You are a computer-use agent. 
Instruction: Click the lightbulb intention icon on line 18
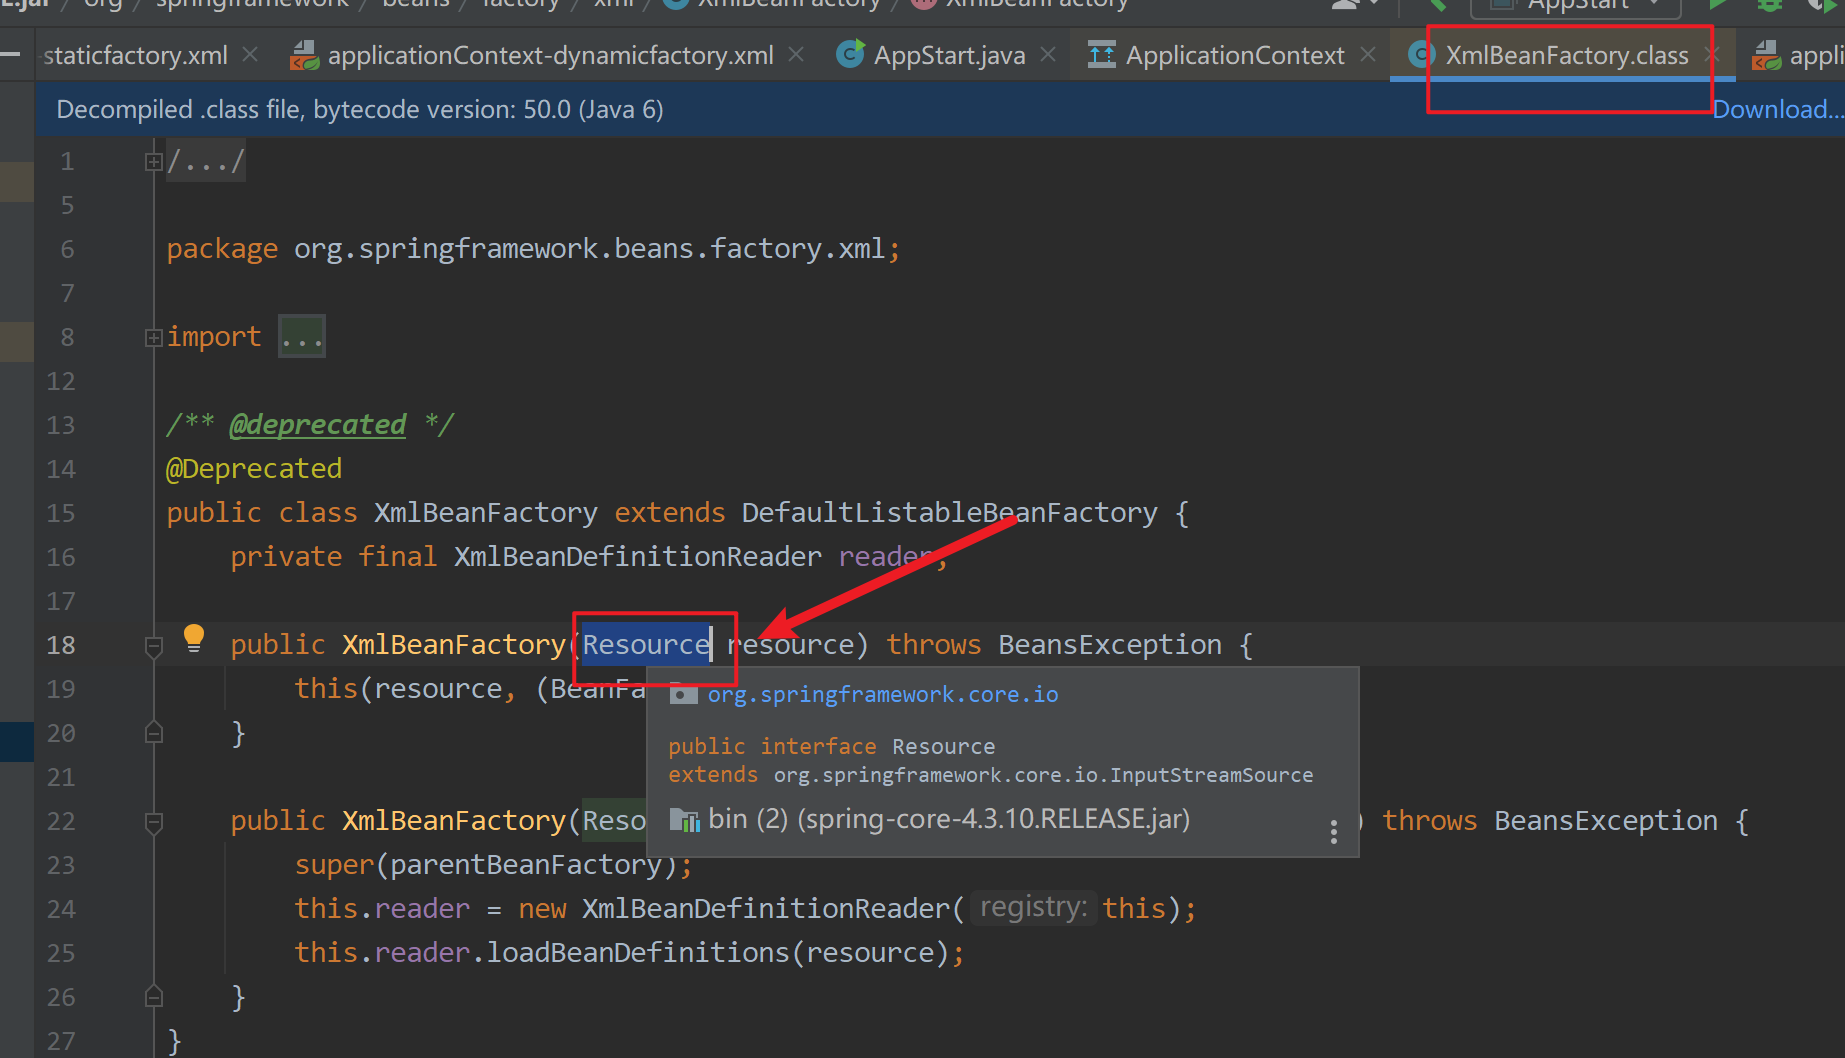(x=194, y=638)
